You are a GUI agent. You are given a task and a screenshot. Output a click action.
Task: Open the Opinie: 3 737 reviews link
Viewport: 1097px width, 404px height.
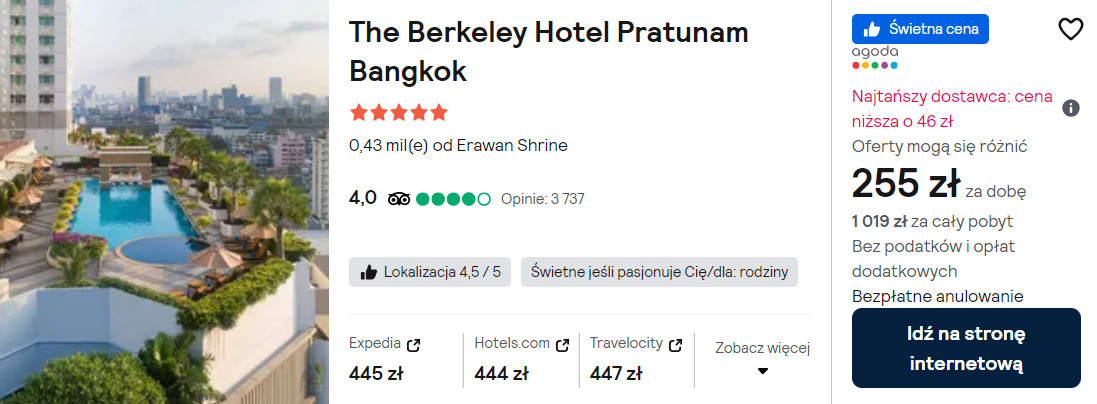[542, 199]
